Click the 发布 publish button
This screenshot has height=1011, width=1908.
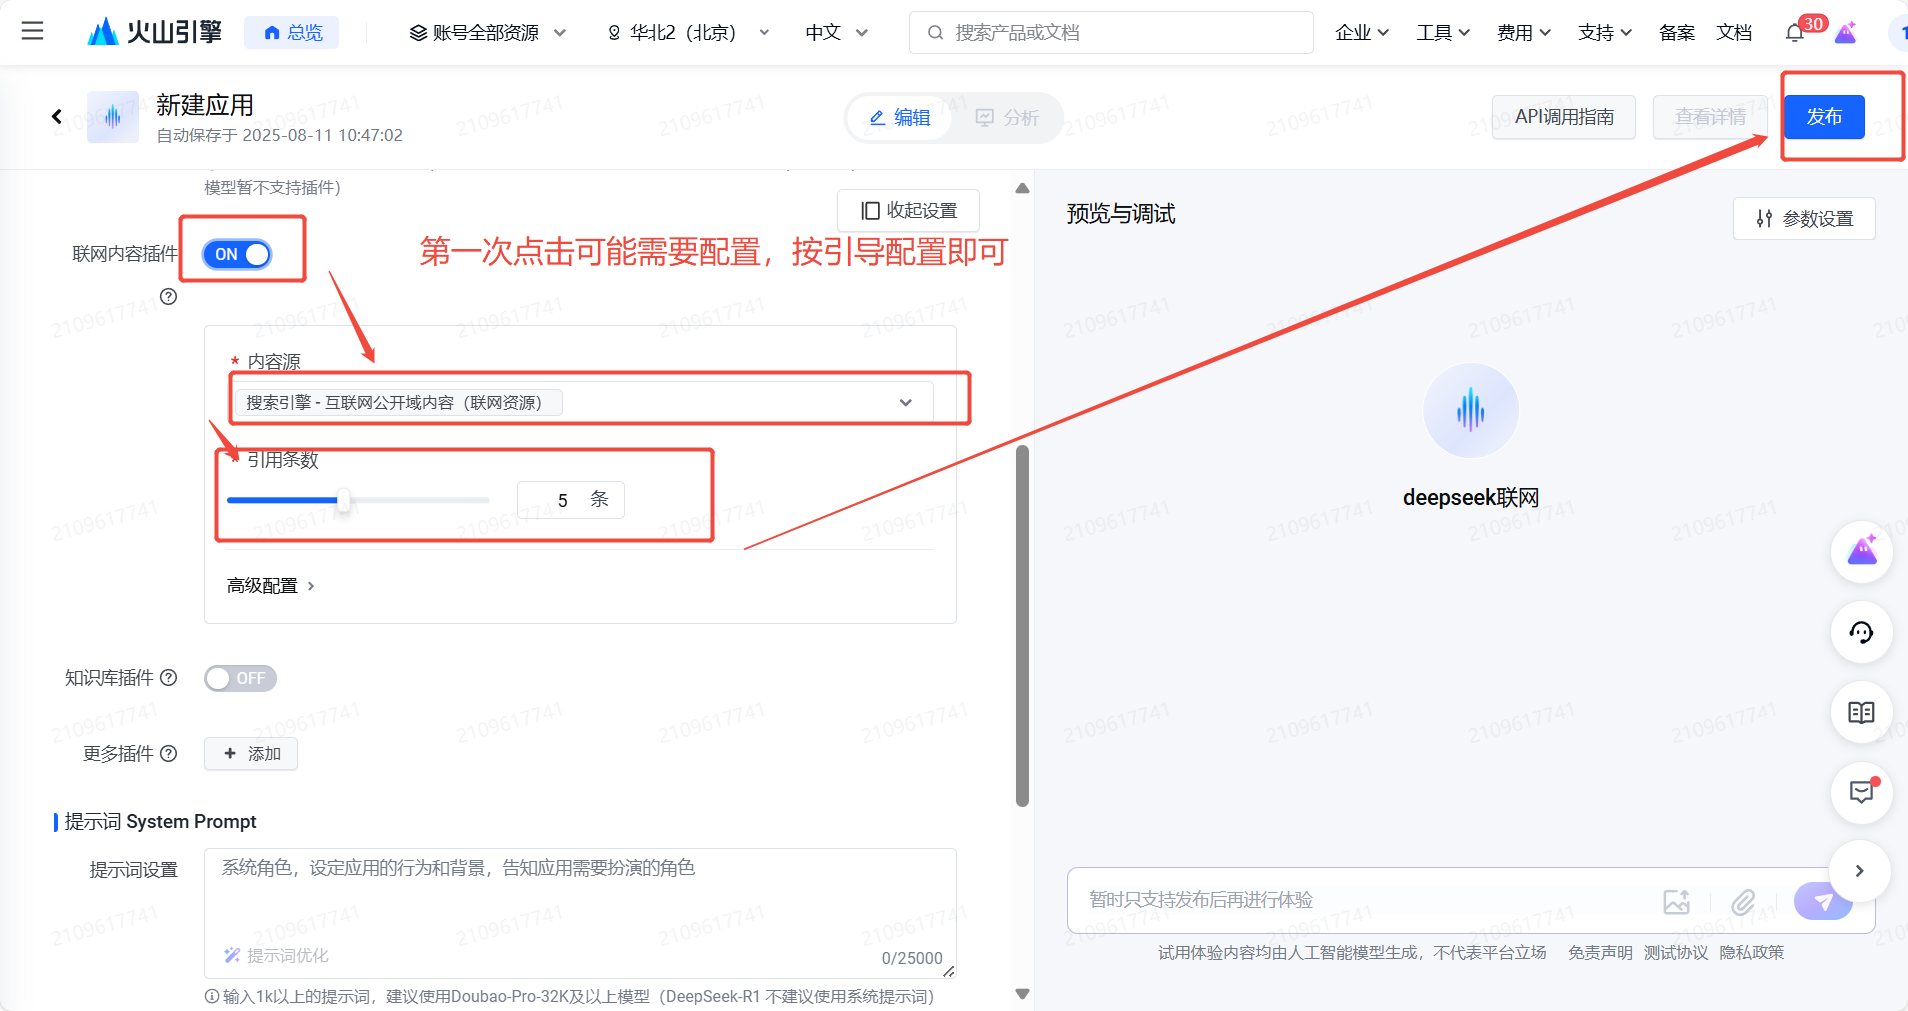[1824, 117]
